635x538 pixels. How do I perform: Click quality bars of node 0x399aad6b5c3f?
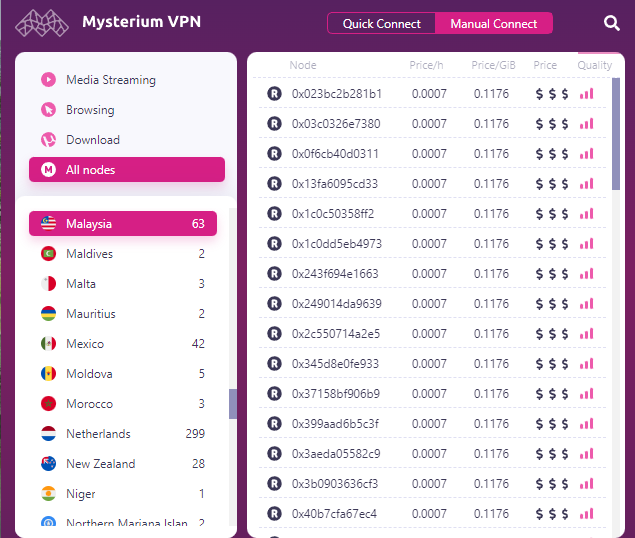pyautogui.click(x=586, y=423)
